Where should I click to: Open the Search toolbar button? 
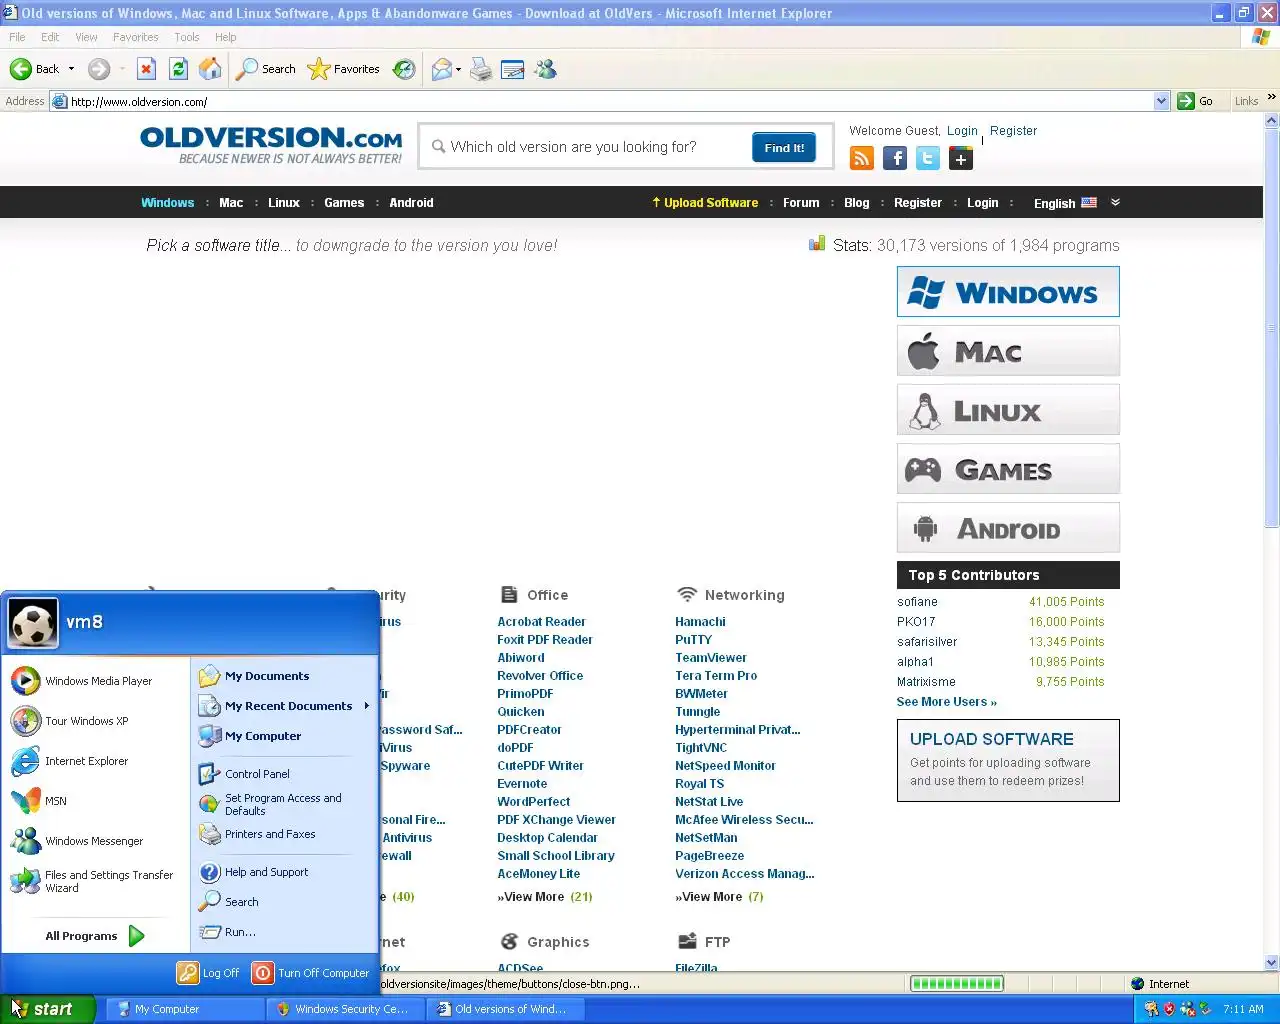click(266, 69)
